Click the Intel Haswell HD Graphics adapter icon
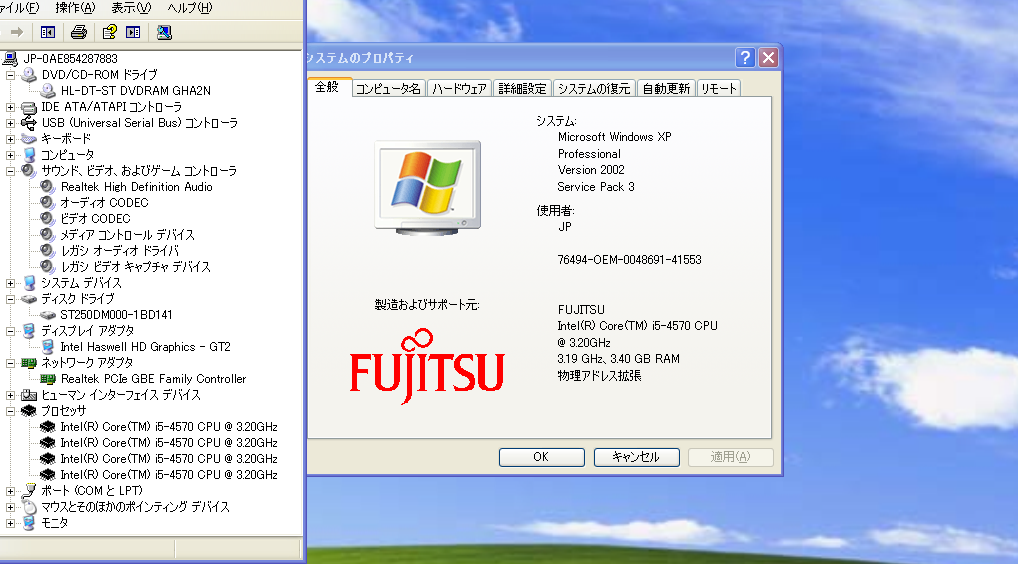The width and height of the screenshot is (1018, 564). [47, 347]
